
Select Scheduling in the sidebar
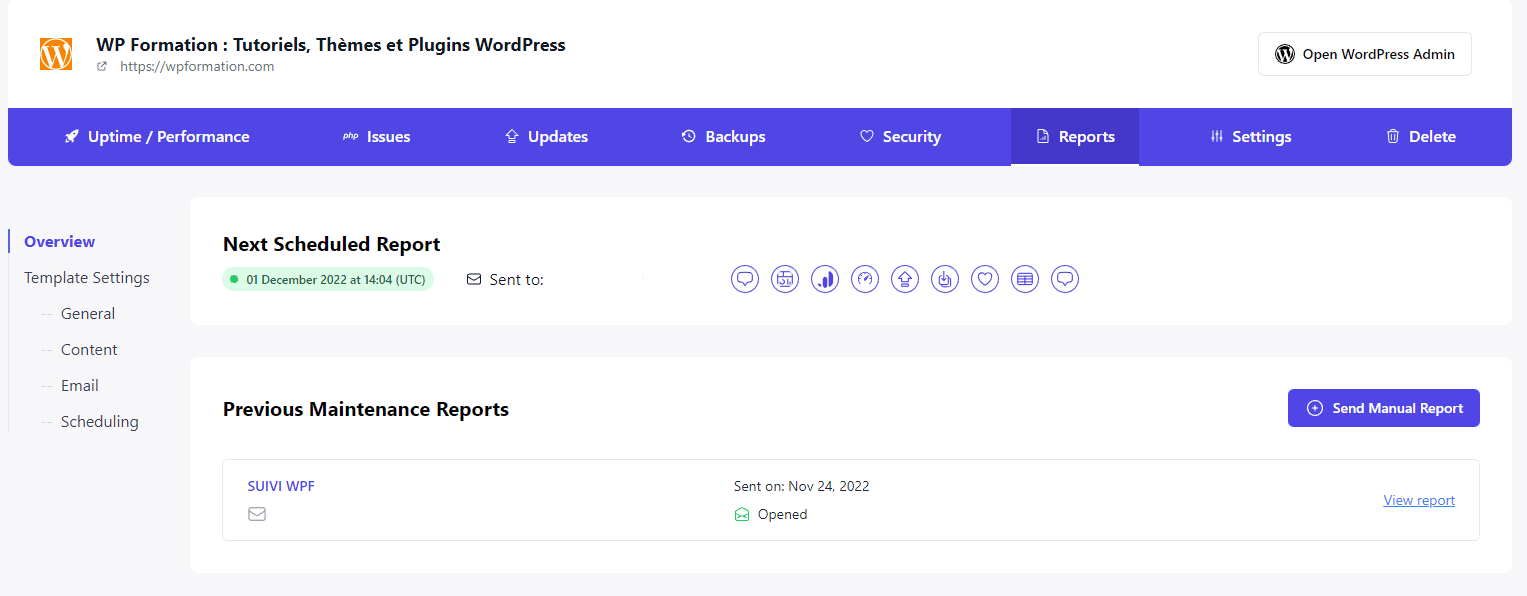pyautogui.click(x=99, y=422)
